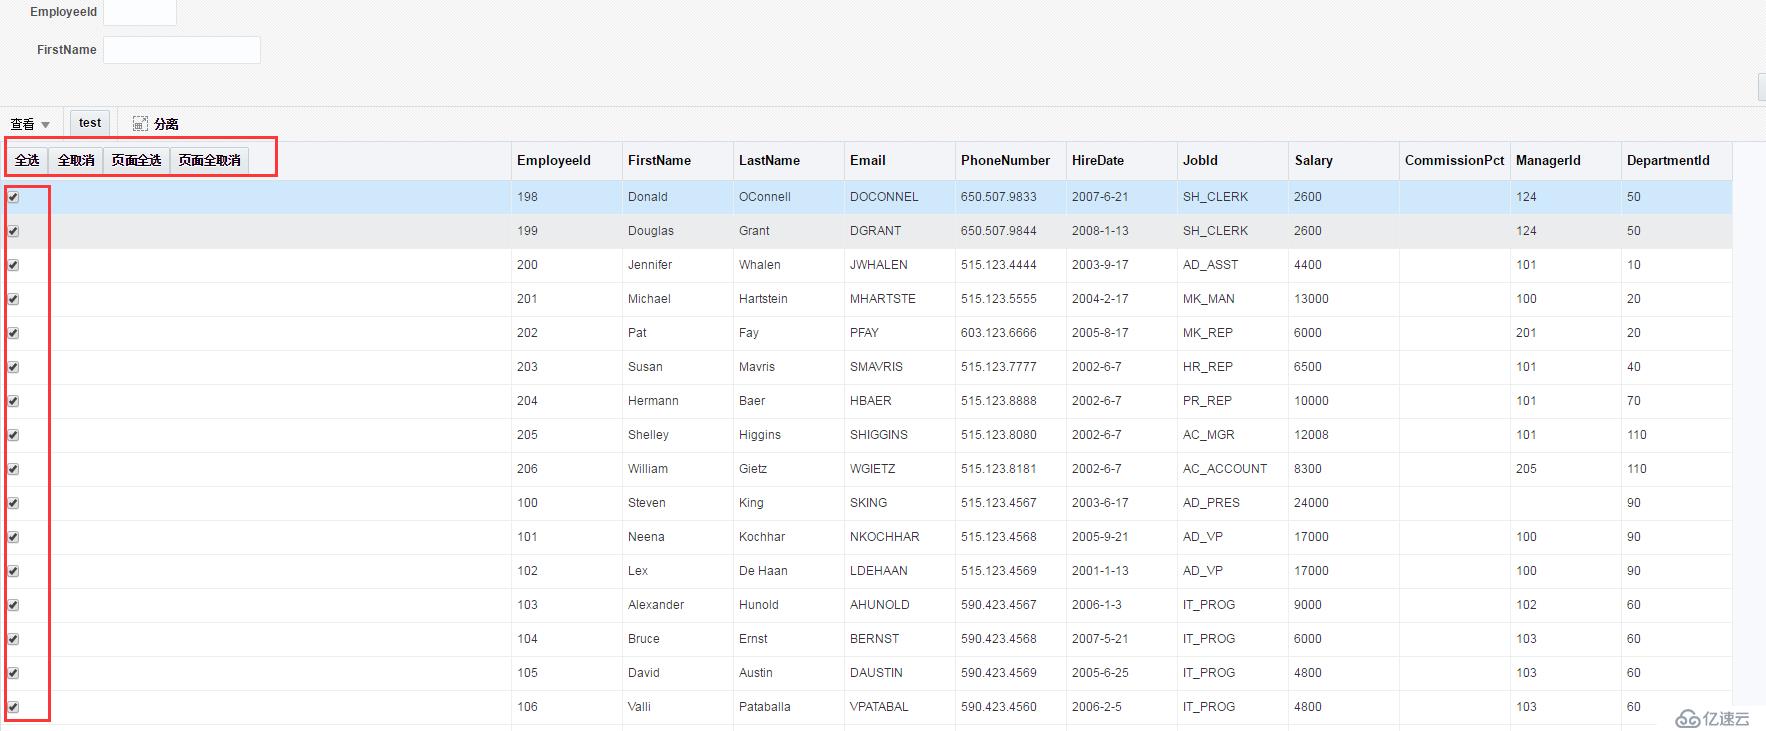
Task: Click the detach table icon
Action: click(140, 123)
